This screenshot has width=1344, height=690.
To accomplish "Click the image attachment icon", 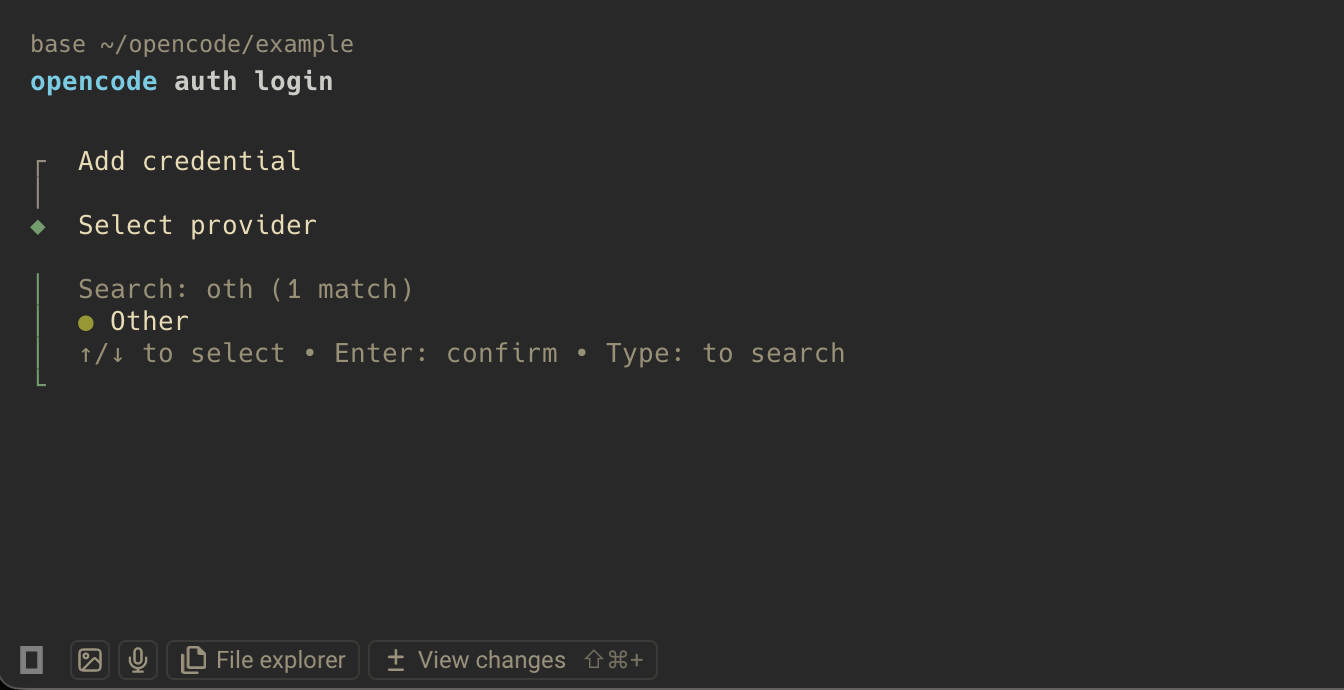I will [90, 660].
